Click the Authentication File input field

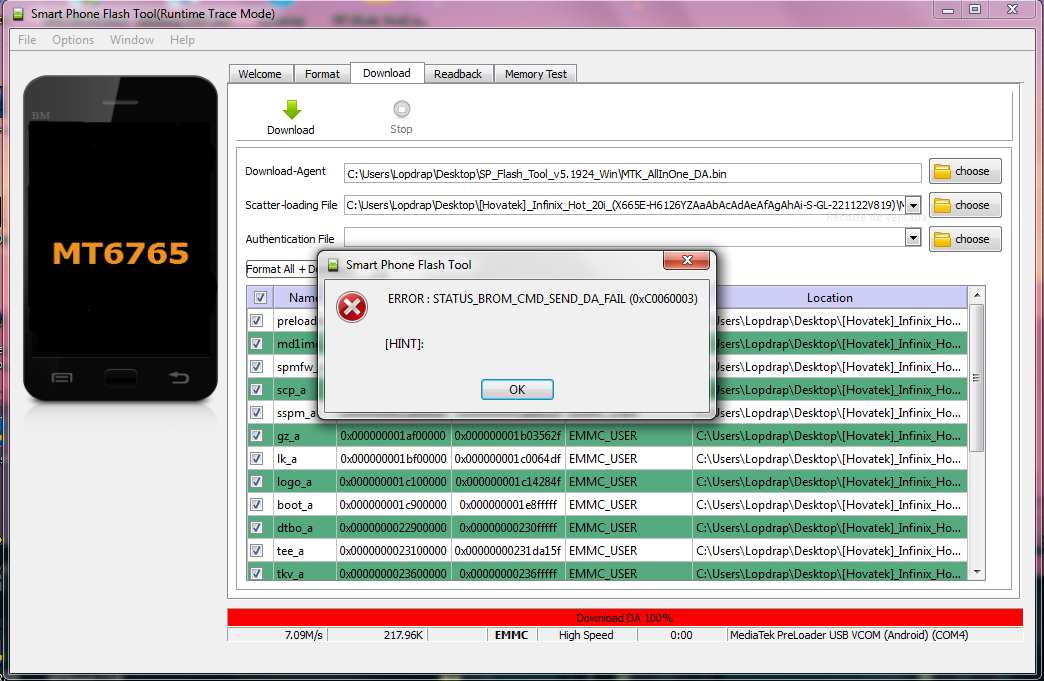click(x=625, y=237)
